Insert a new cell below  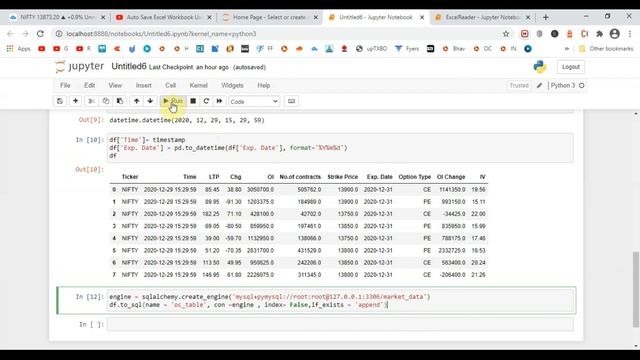pyautogui.click(x=76, y=101)
